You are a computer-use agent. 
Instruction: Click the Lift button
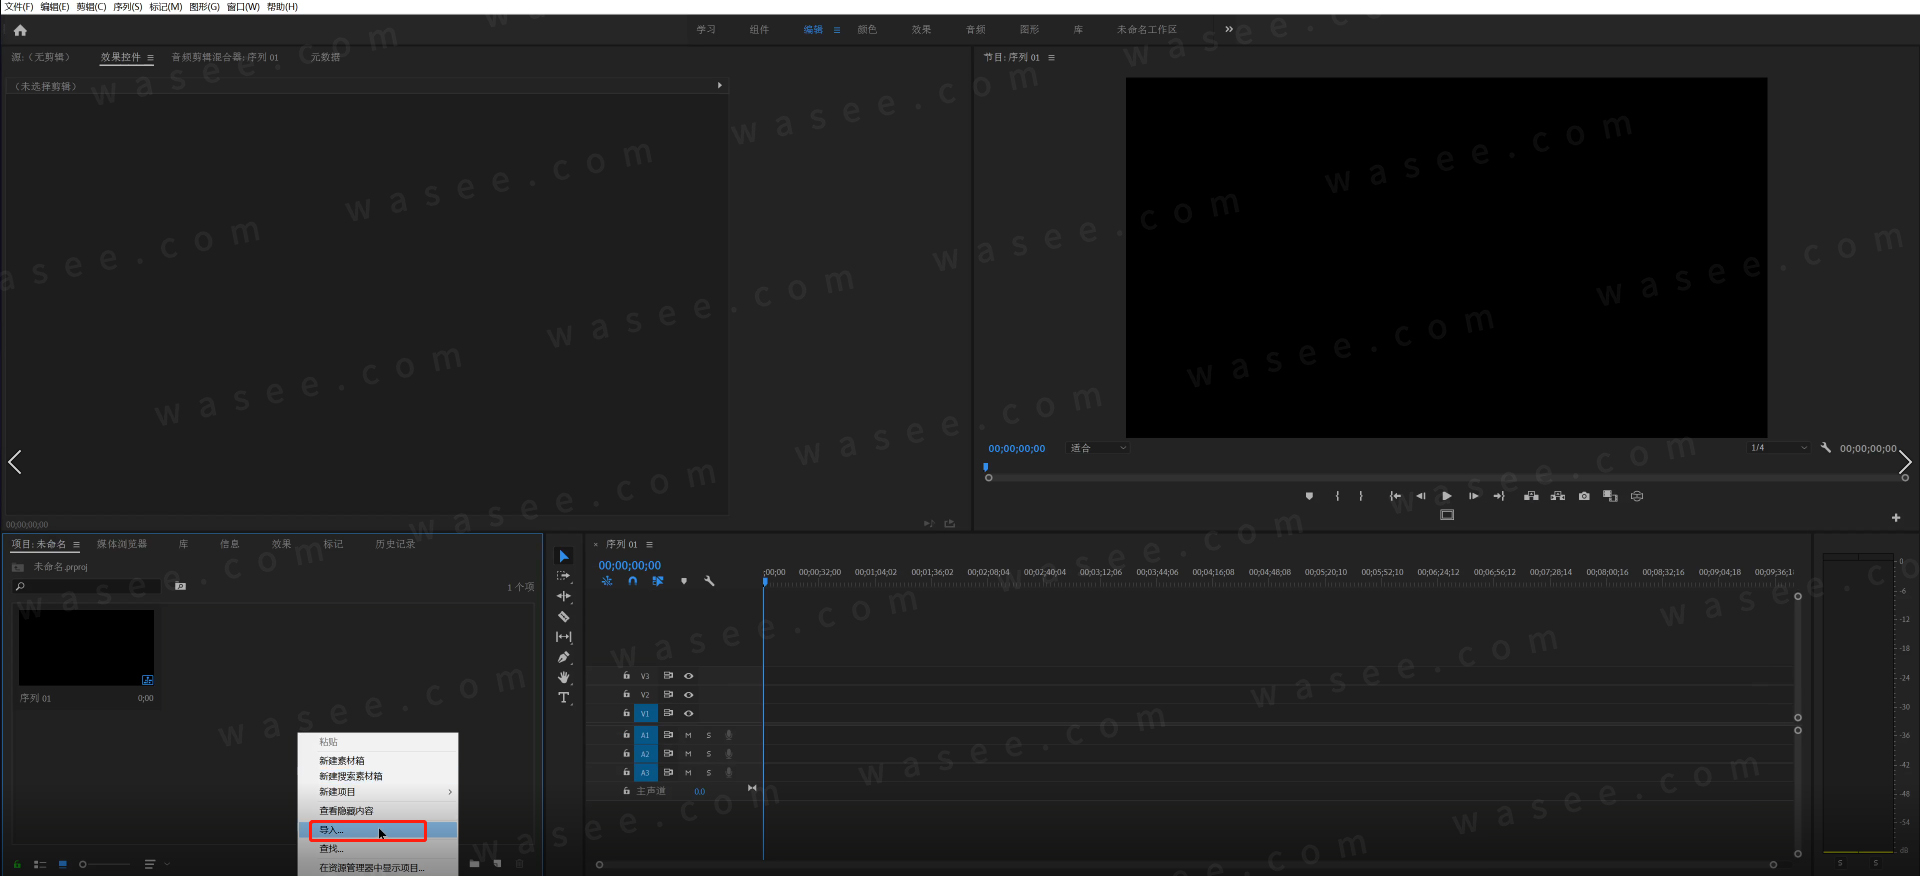(x=1531, y=496)
